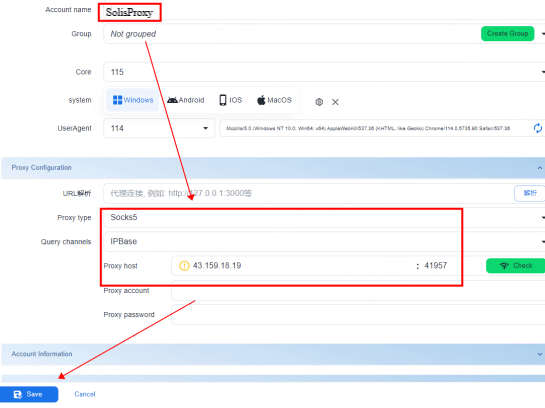The image size is (545, 408).
Task: Click the warning icon beside proxy host IP
Action: (x=184, y=266)
